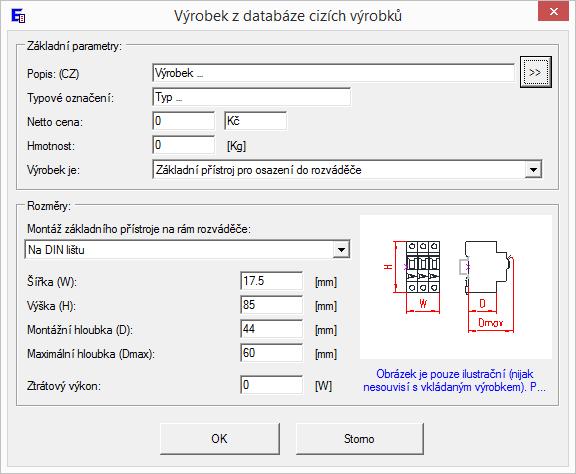The height and width of the screenshot is (474, 576).
Task: Confirm the dialog with the OK button
Action: coord(220,439)
